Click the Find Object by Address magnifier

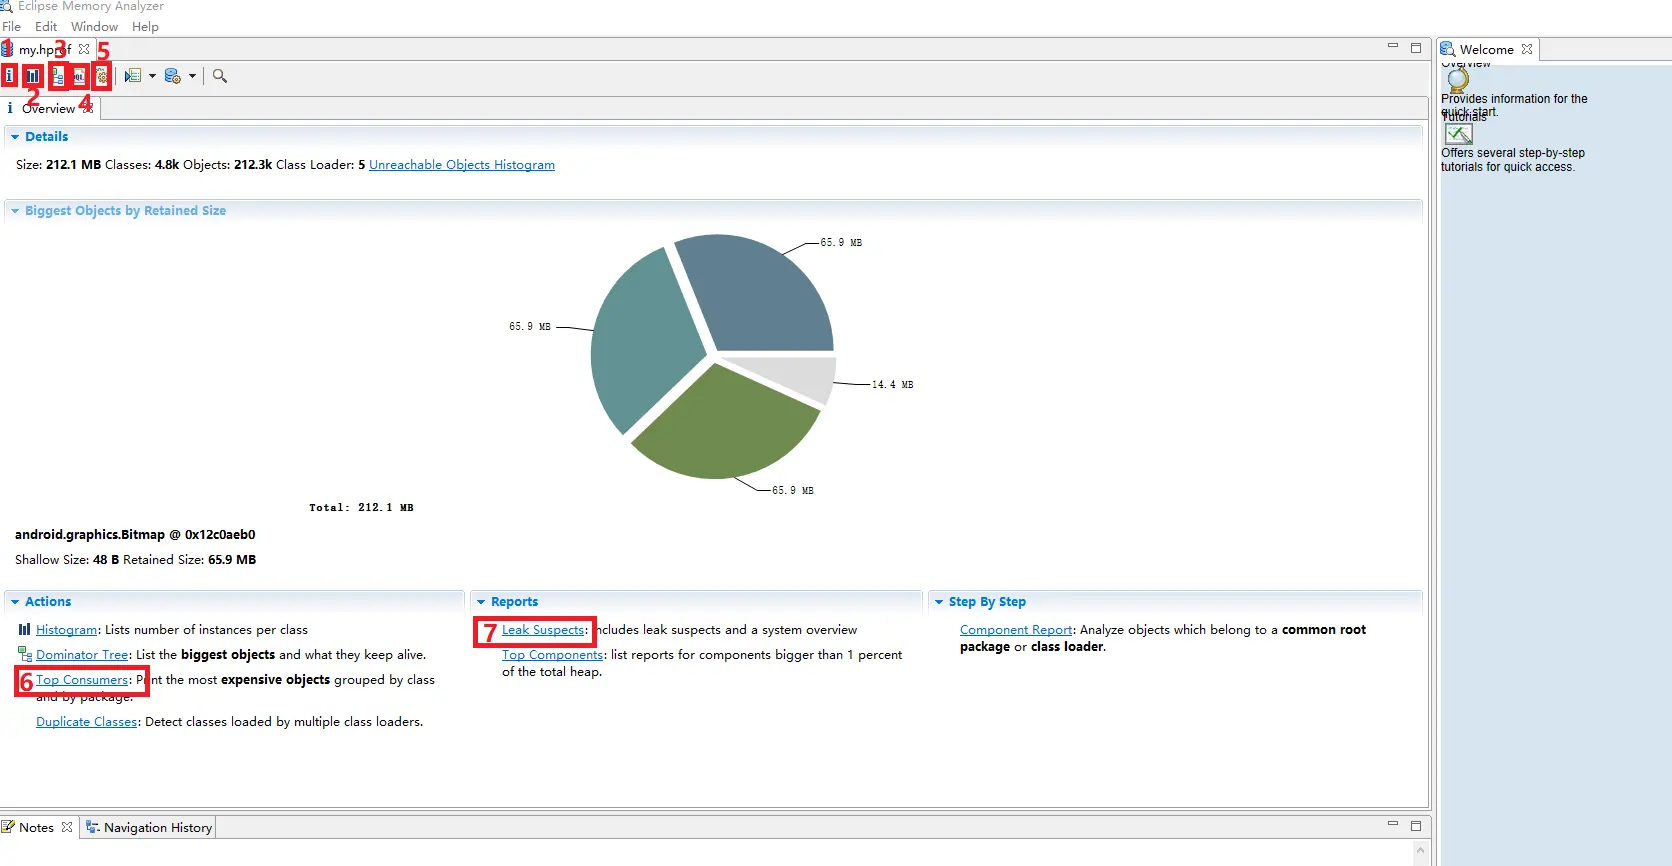coord(220,76)
